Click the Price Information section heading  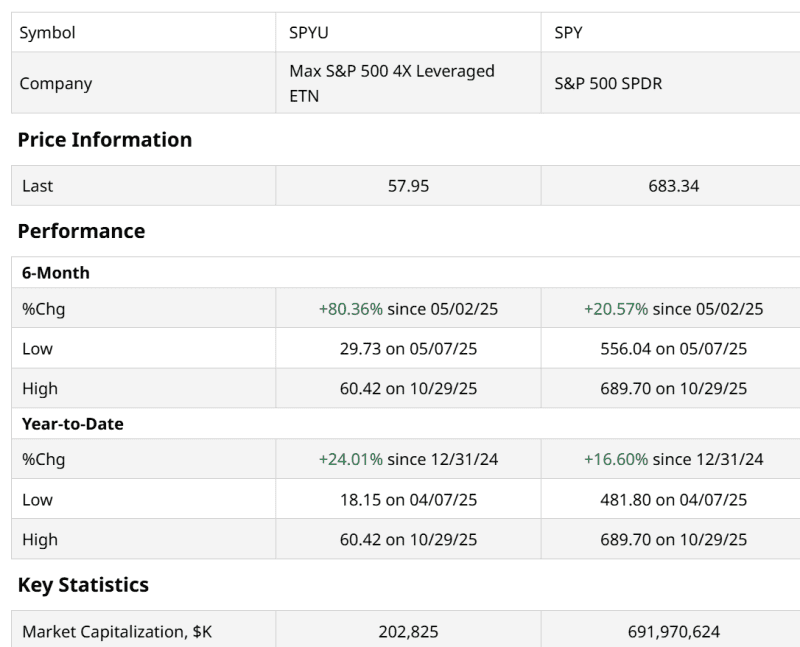tap(105, 140)
